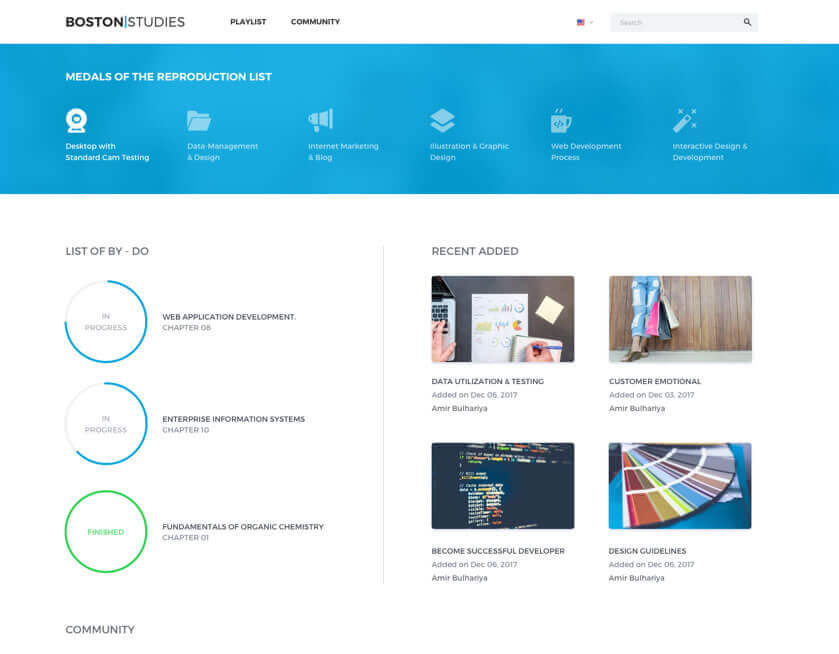Screen dimensions: 839x654
Task: Open Enterprise Information Systems course title
Action: point(233,419)
